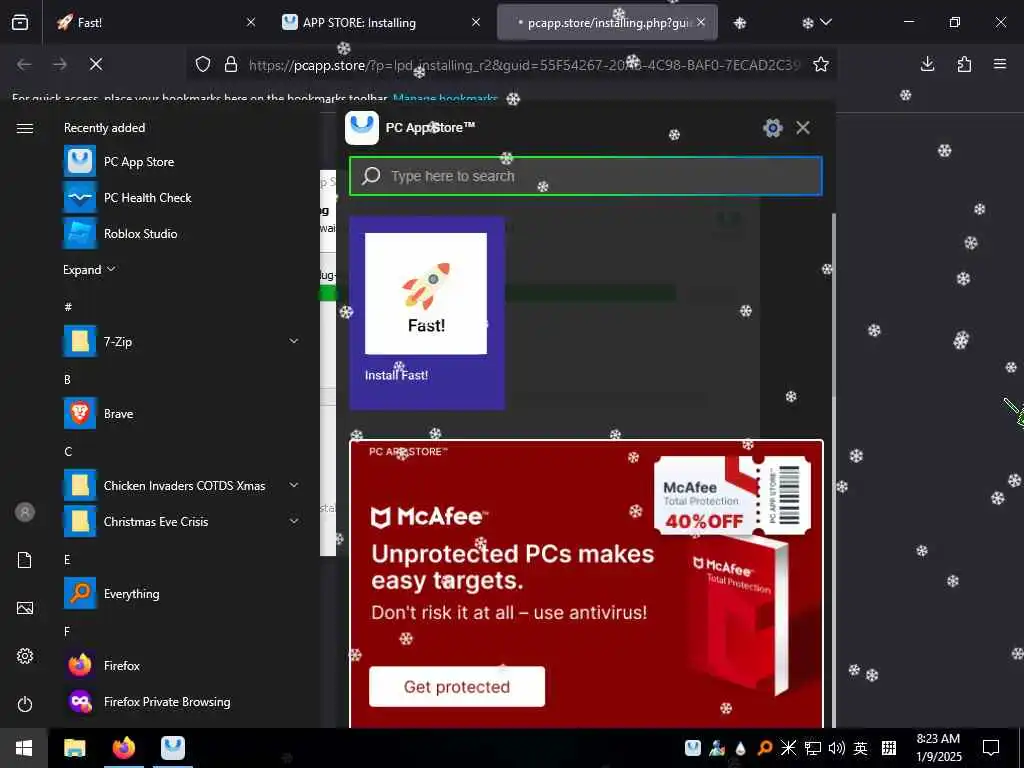Viewport: 1024px width, 768px height.
Task: Focus the Type here to search field
Action: click(x=586, y=176)
